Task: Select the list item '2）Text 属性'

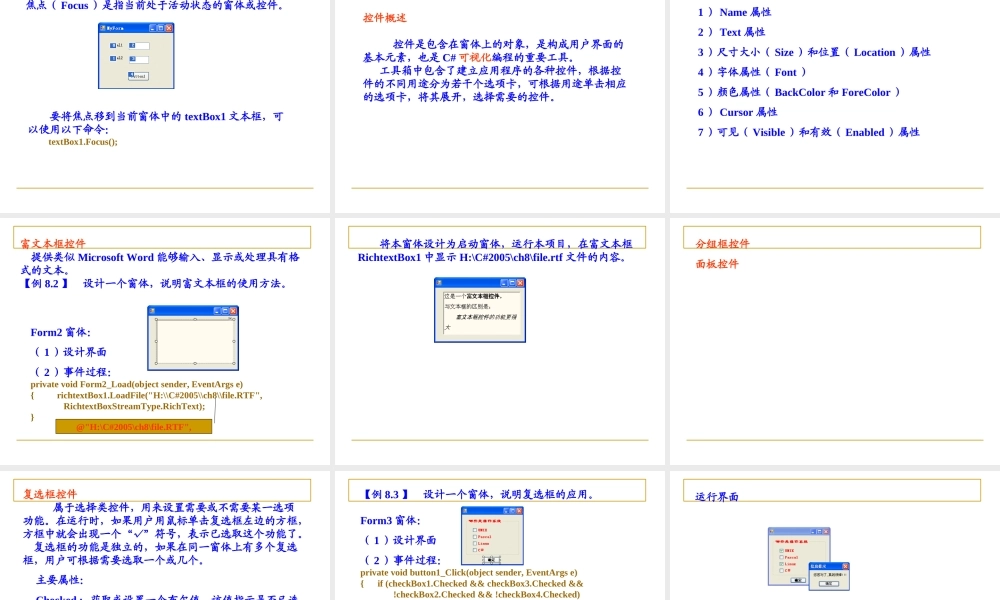Action: tap(731, 32)
